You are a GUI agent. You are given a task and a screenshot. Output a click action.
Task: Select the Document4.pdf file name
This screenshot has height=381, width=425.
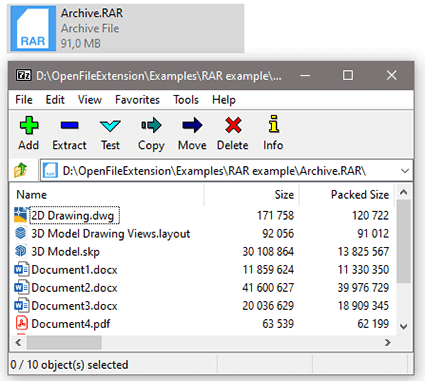tap(71, 324)
